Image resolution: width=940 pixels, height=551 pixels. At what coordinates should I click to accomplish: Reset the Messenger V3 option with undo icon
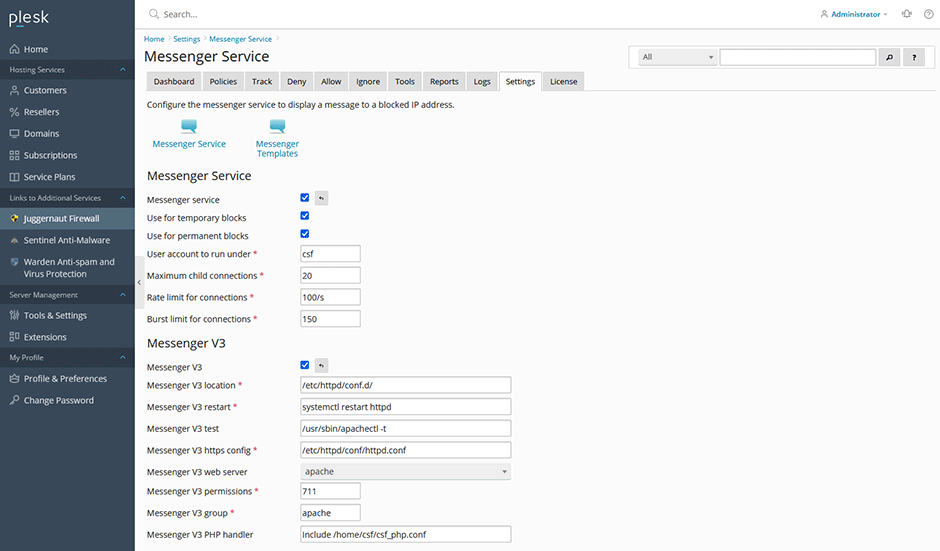[321, 365]
